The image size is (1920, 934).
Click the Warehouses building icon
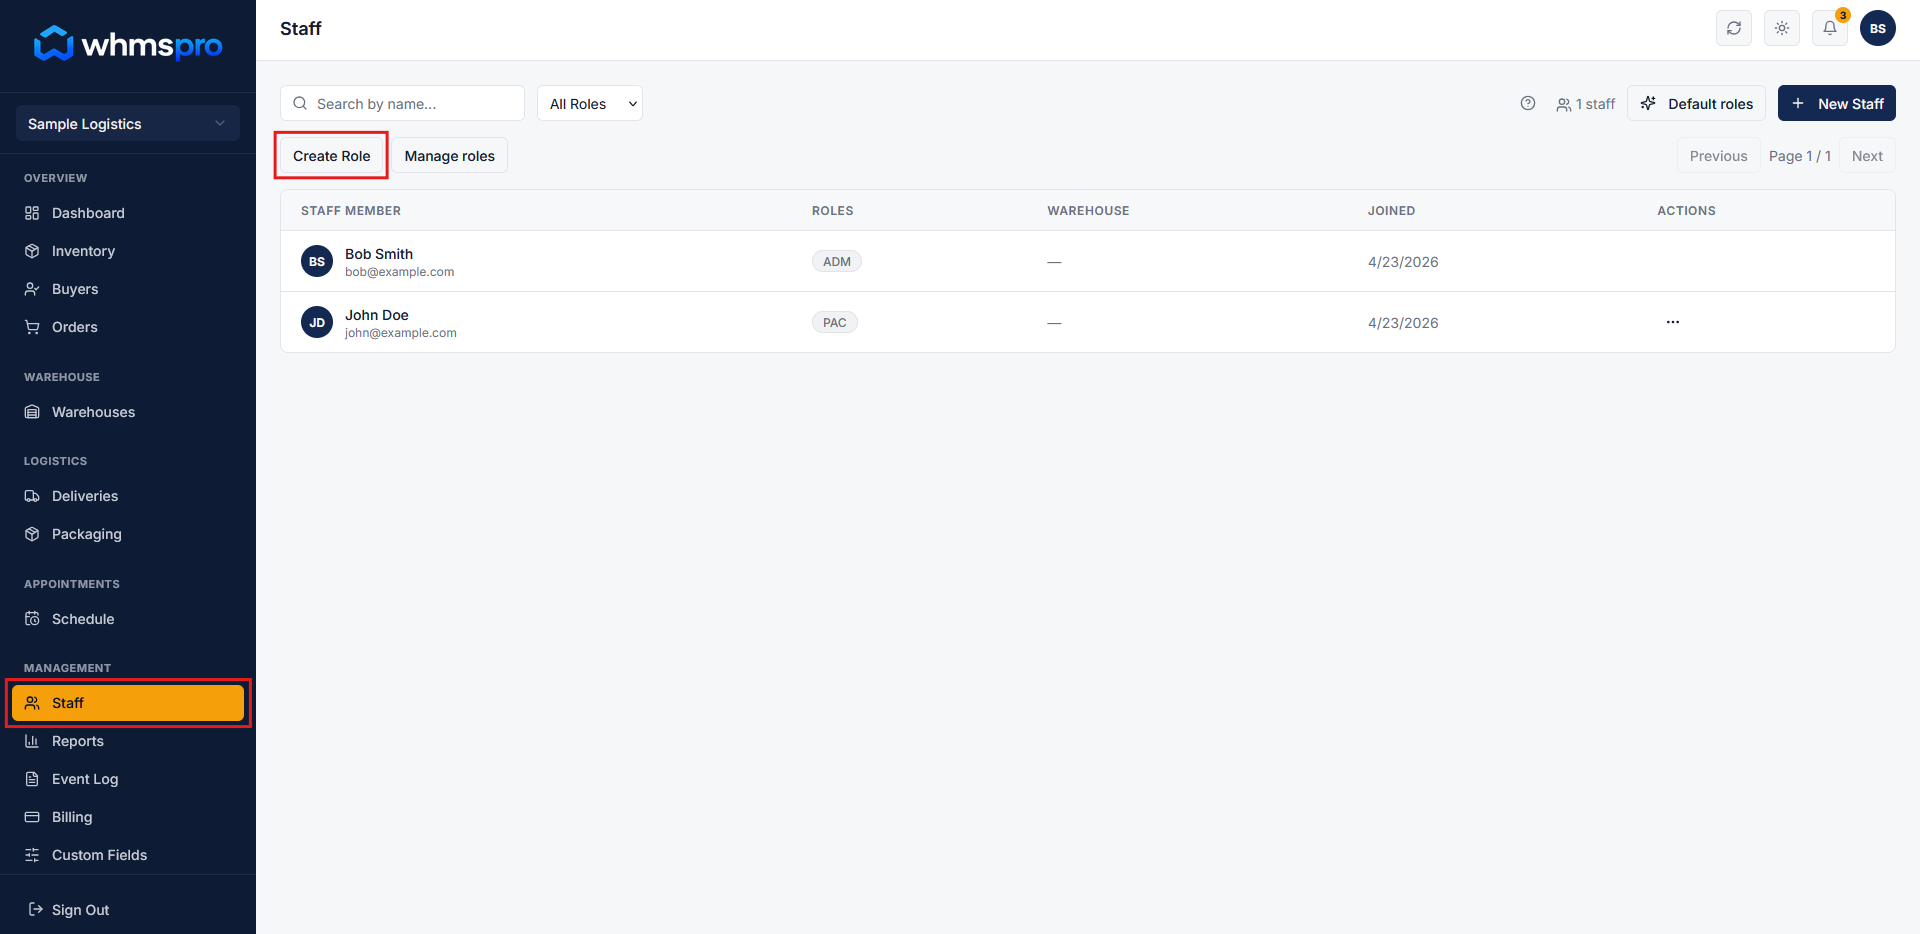[x=32, y=412]
